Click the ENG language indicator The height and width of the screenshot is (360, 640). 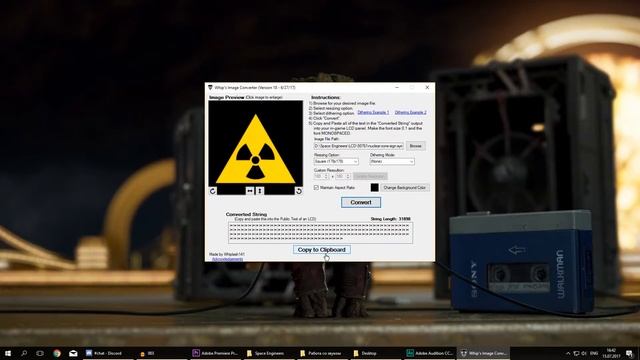tap(594, 353)
